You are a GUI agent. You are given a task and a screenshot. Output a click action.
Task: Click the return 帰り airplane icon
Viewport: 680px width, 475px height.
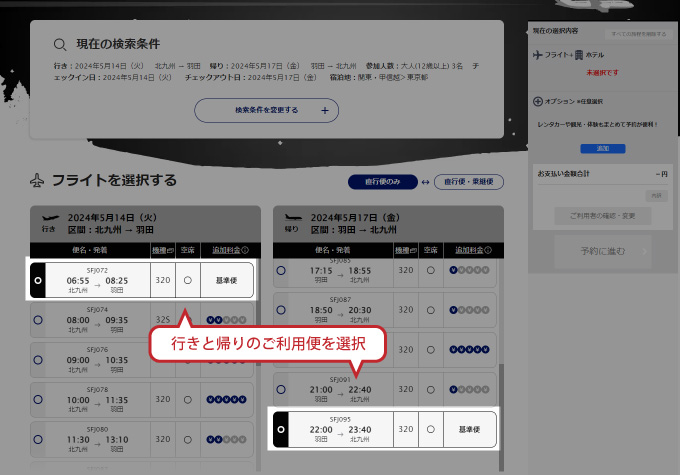click(x=293, y=215)
